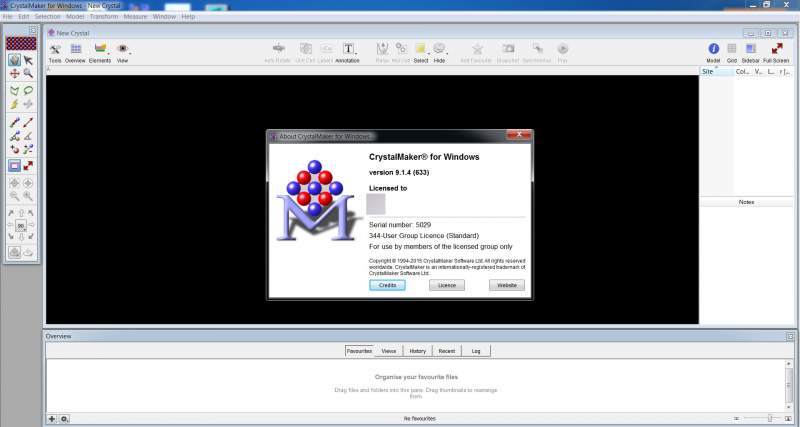Click the Notes header in sidebar

(x=746, y=202)
